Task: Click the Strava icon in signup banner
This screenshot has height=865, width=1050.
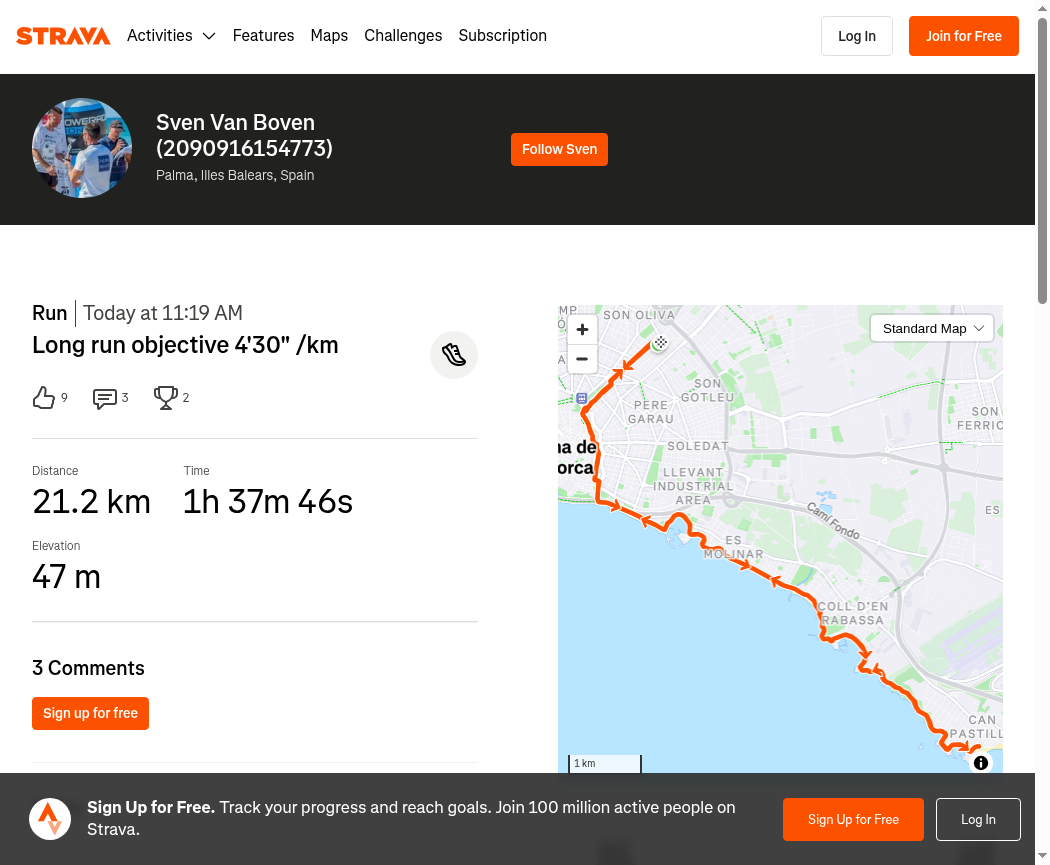Action: (50, 819)
